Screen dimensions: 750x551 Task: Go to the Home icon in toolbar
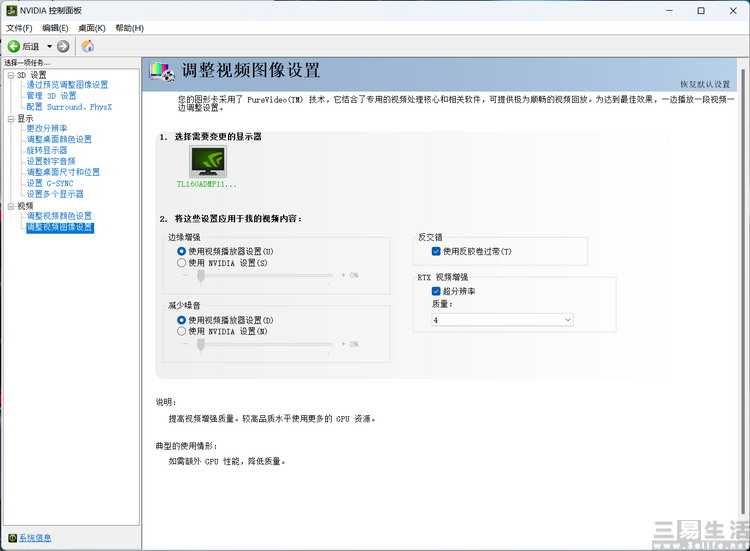(88, 46)
